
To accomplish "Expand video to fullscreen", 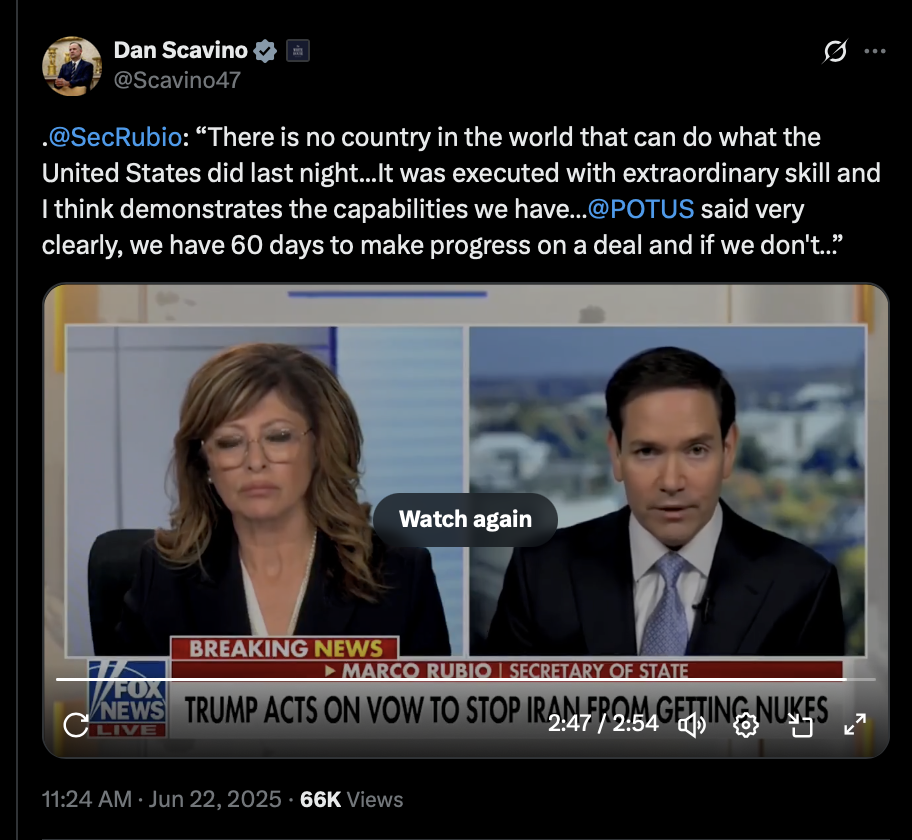I will (855, 725).
